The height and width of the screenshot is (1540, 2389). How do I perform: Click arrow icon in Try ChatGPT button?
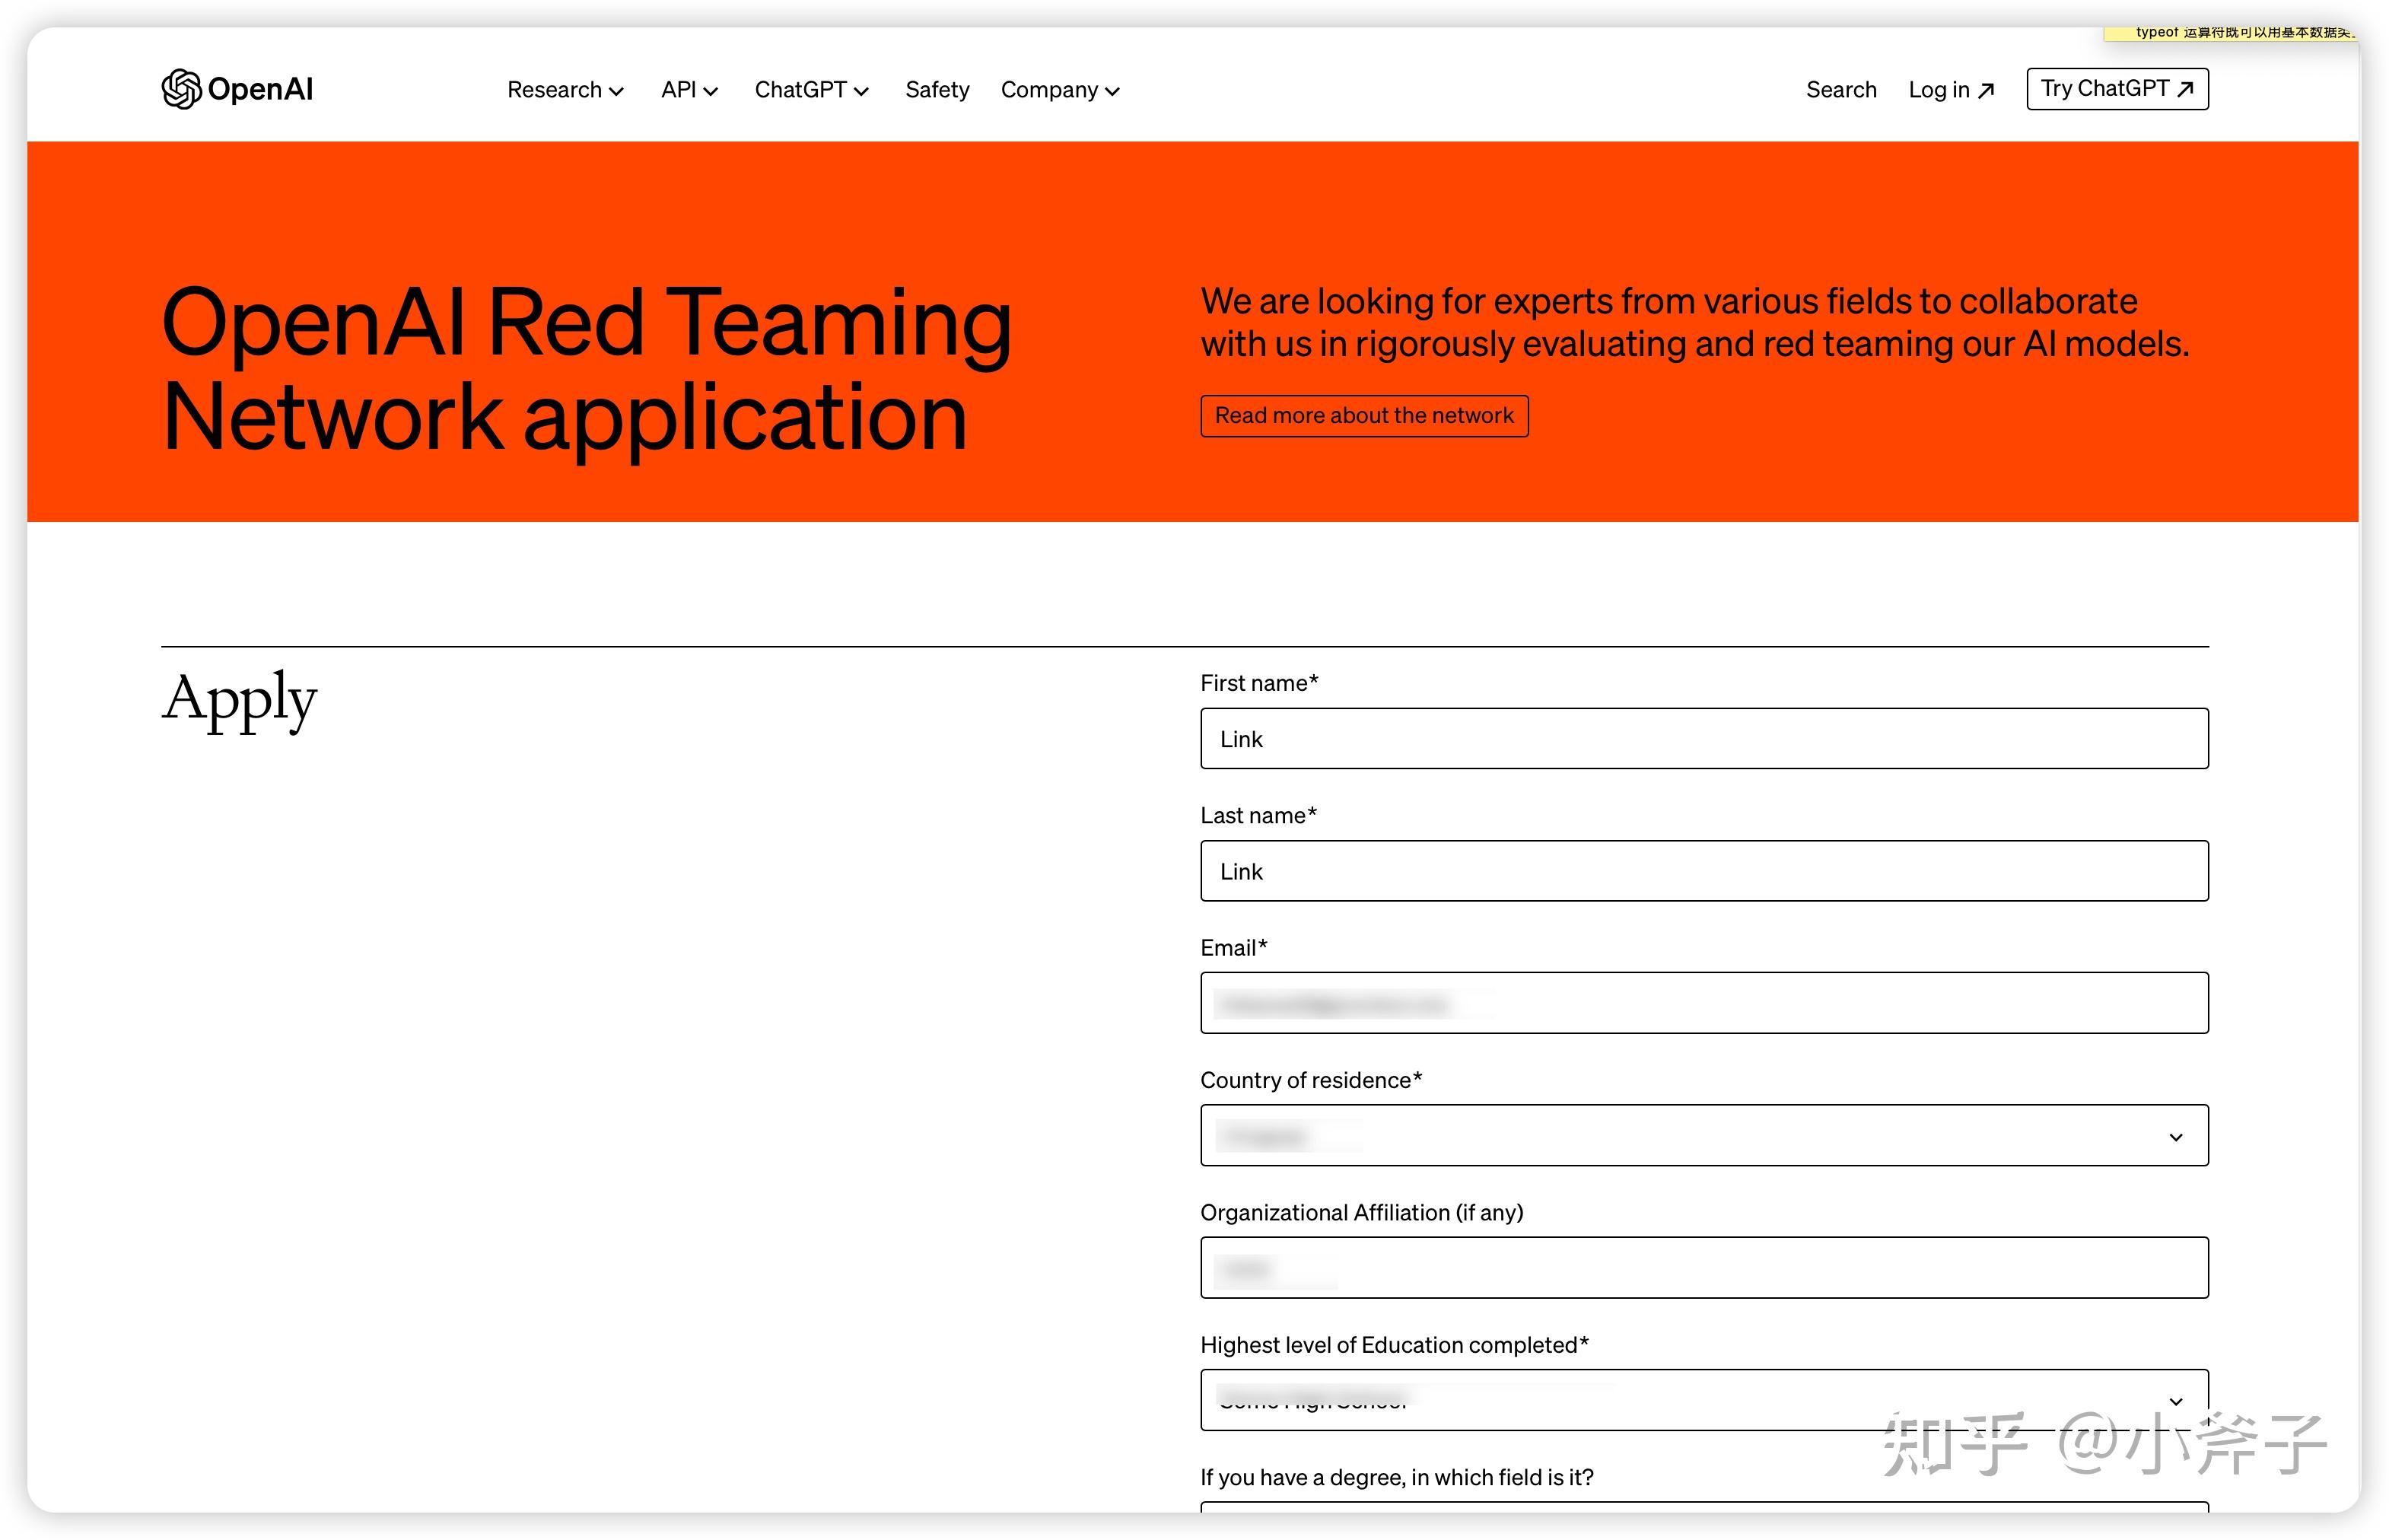(x=2186, y=89)
